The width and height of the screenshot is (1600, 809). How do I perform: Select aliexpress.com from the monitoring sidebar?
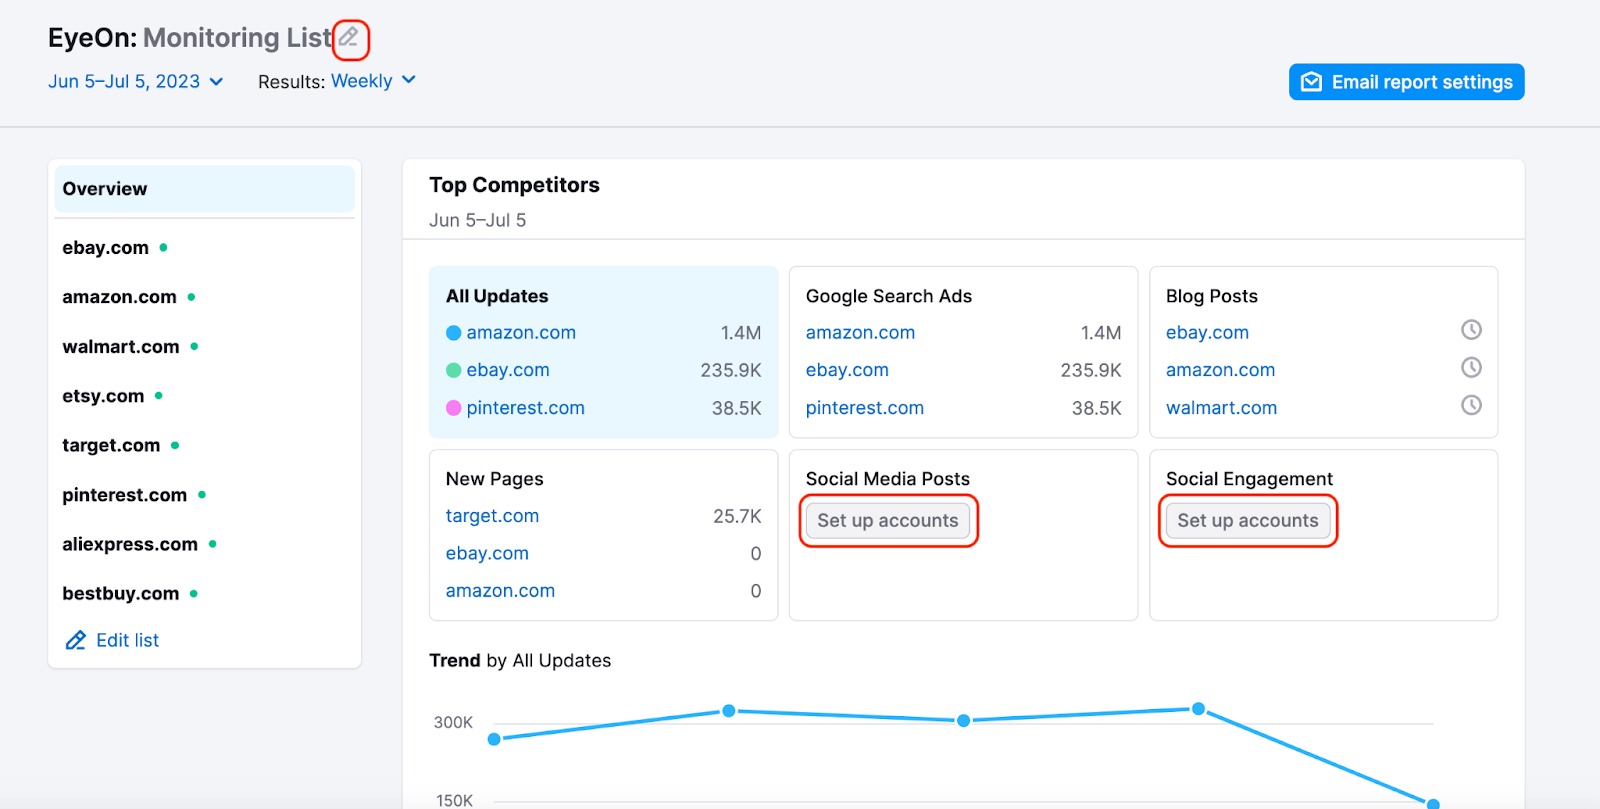(x=130, y=544)
